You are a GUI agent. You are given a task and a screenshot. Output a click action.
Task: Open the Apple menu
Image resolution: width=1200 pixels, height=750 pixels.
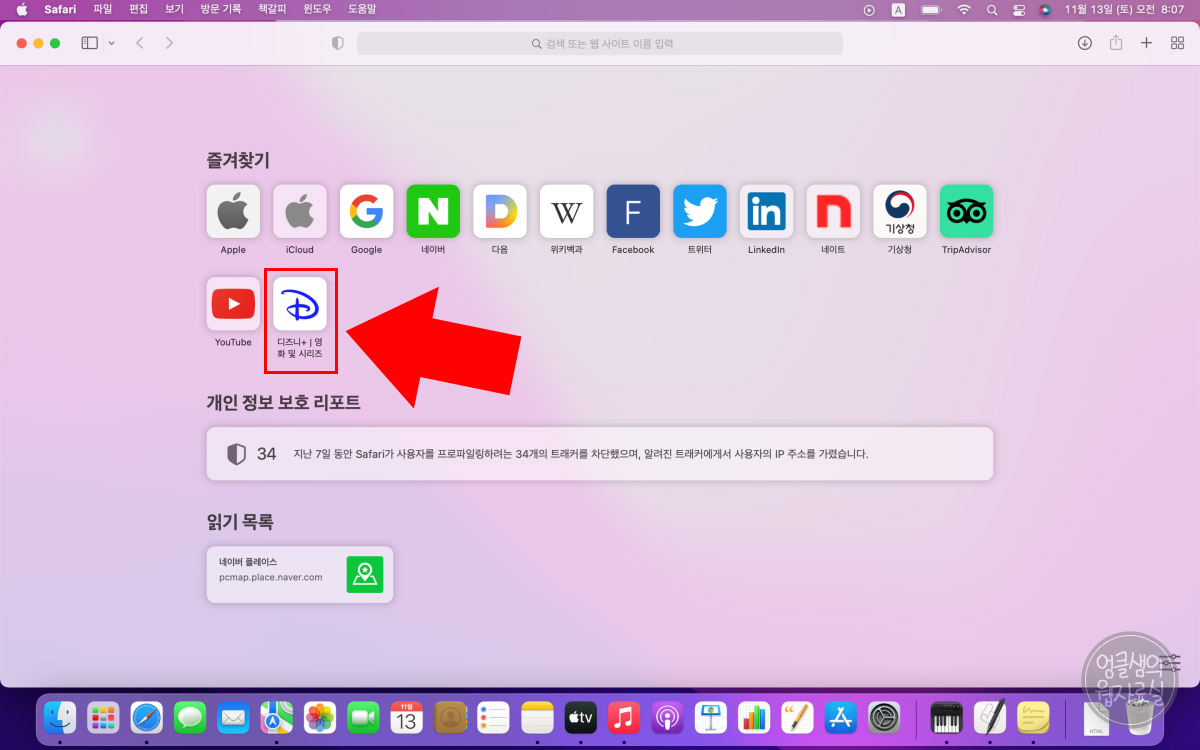tap(21, 9)
